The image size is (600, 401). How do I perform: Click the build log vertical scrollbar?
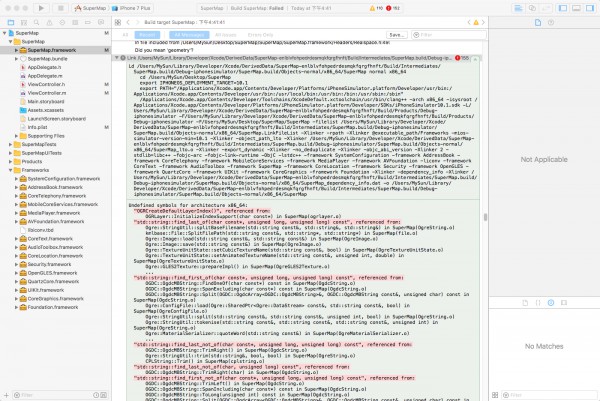(485, 217)
